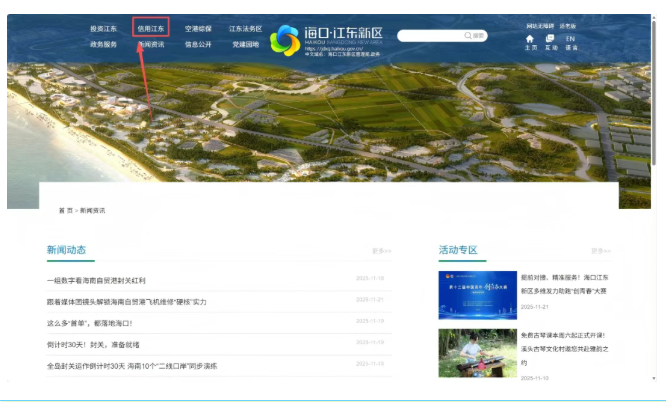Open the 创青春 contest thumbnail image
This screenshot has height=402, width=666.
pyautogui.click(x=476, y=294)
